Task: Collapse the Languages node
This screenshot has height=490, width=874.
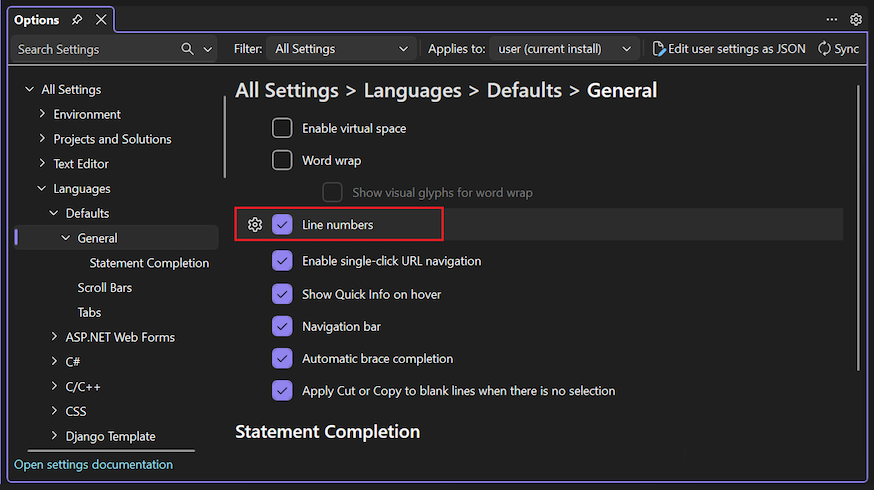Action: tap(42, 188)
